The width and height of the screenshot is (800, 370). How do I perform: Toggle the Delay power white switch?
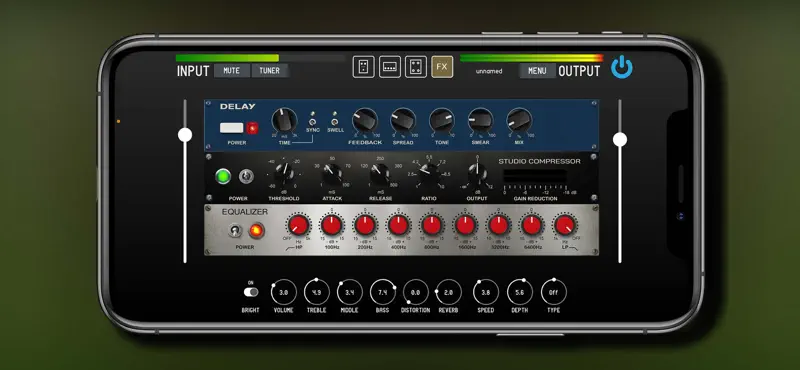(x=232, y=128)
